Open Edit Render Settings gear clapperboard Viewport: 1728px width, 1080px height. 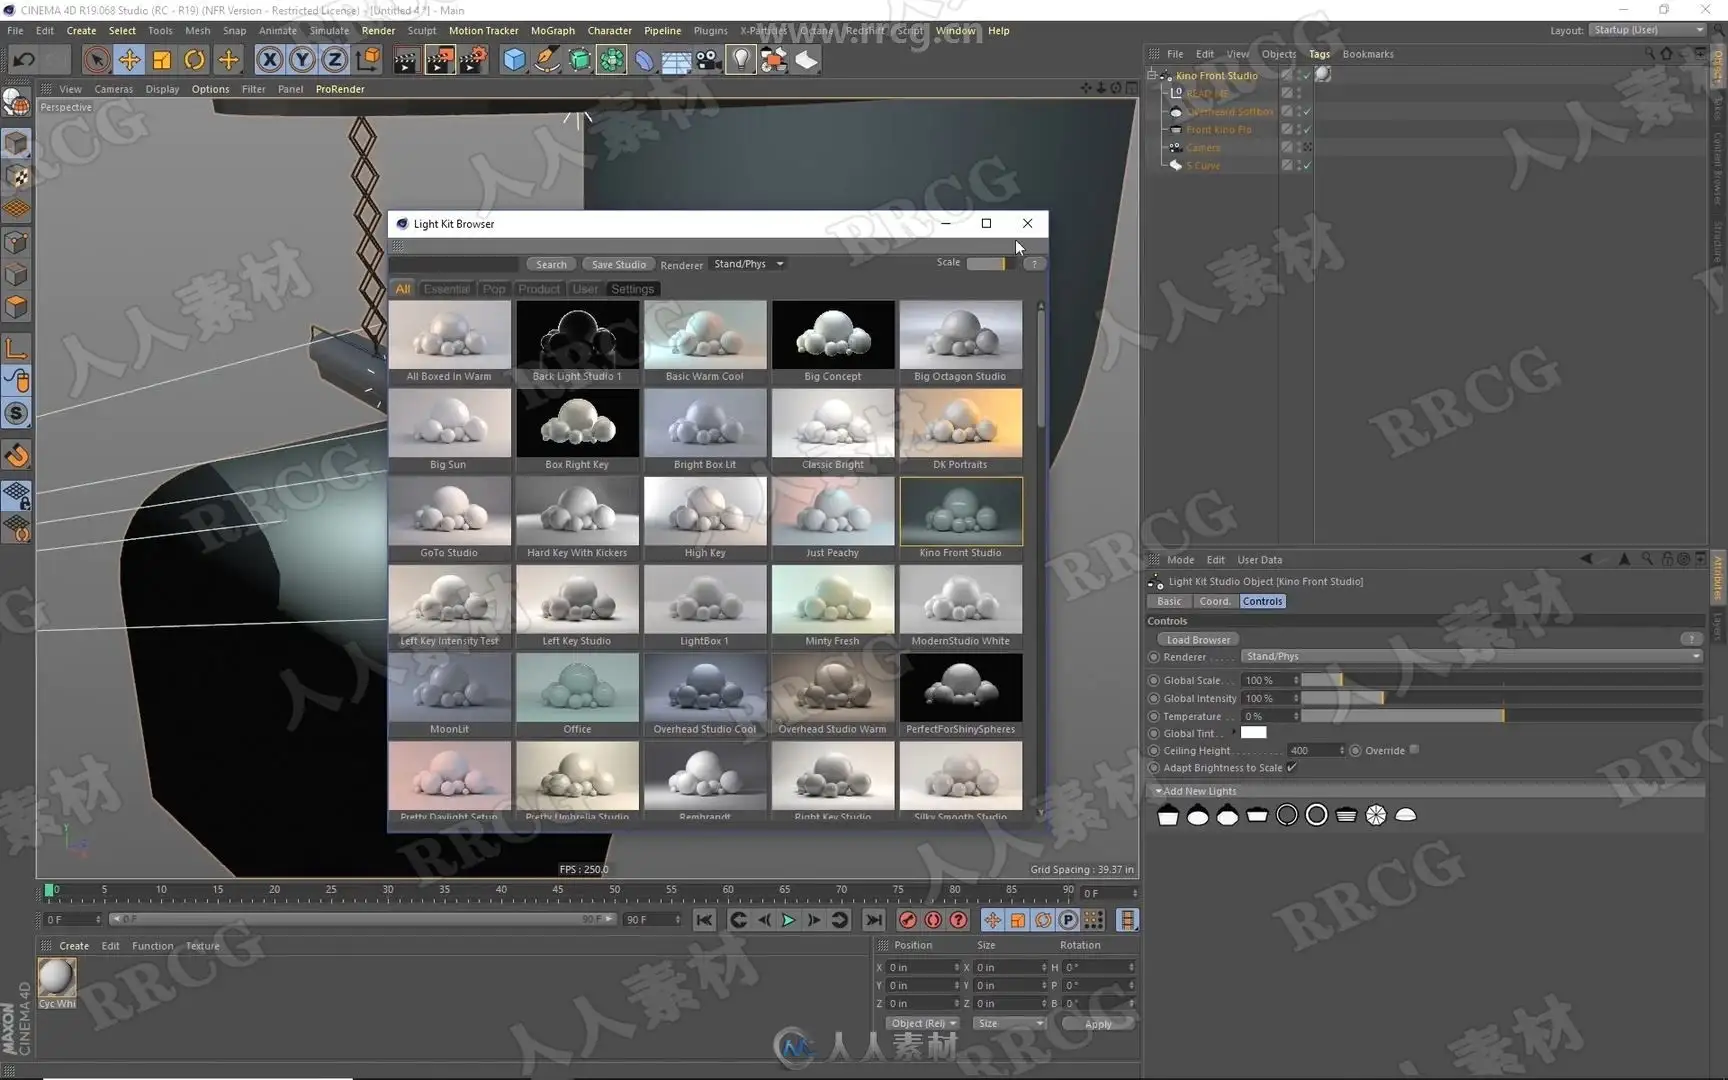pyautogui.click(x=473, y=61)
